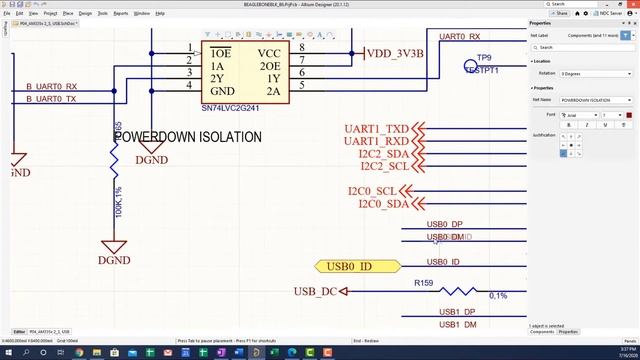Select the TP9 test point circle
This screenshot has width=640, height=360.
470,66
